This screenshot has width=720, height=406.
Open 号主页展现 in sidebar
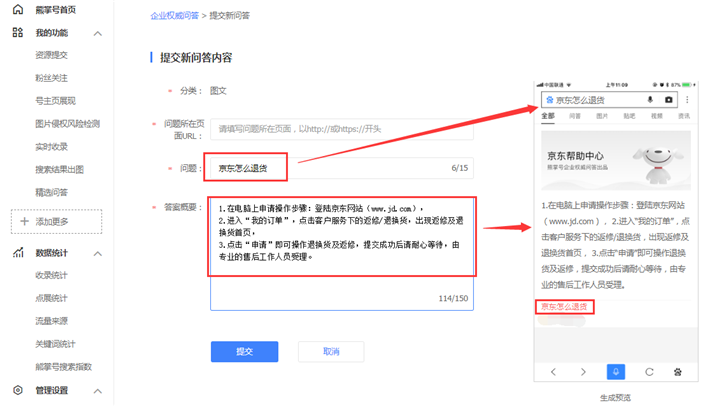56,101
